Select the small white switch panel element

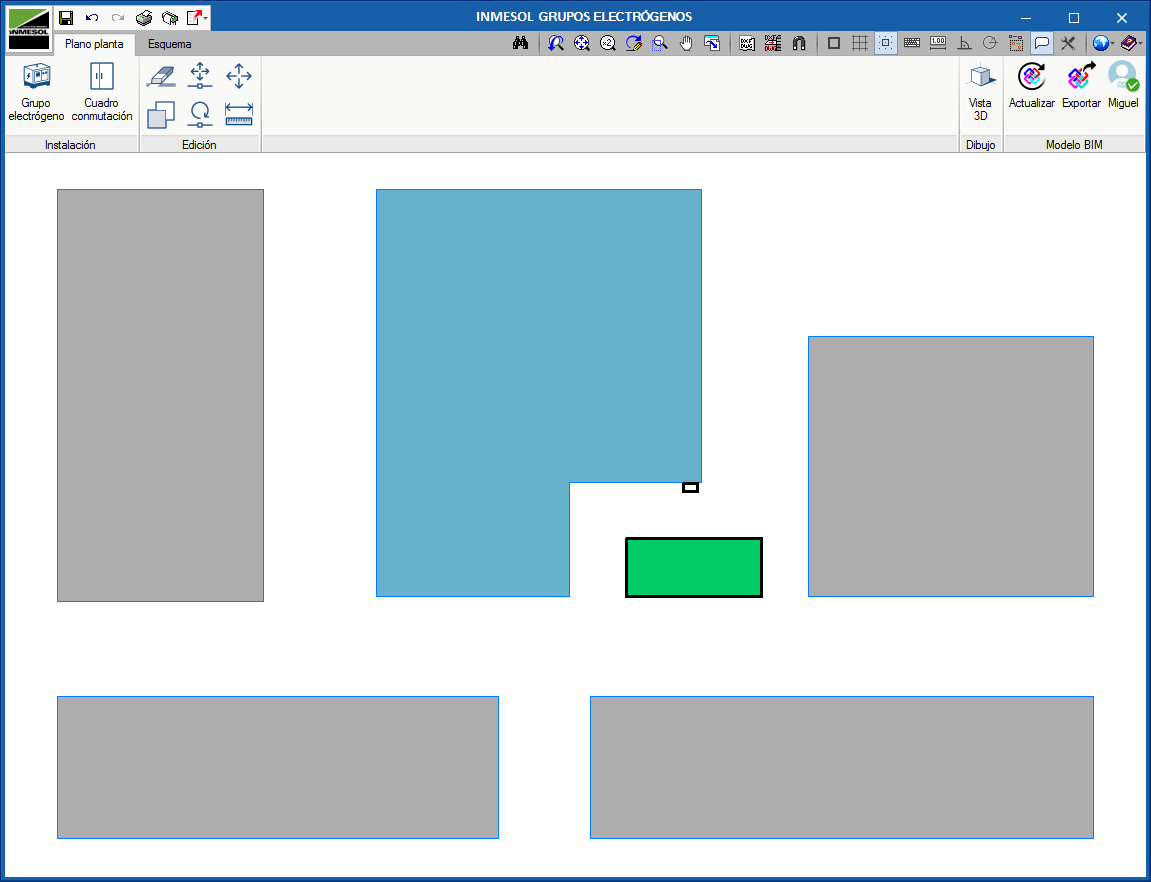pyautogui.click(x=690, y=487)
